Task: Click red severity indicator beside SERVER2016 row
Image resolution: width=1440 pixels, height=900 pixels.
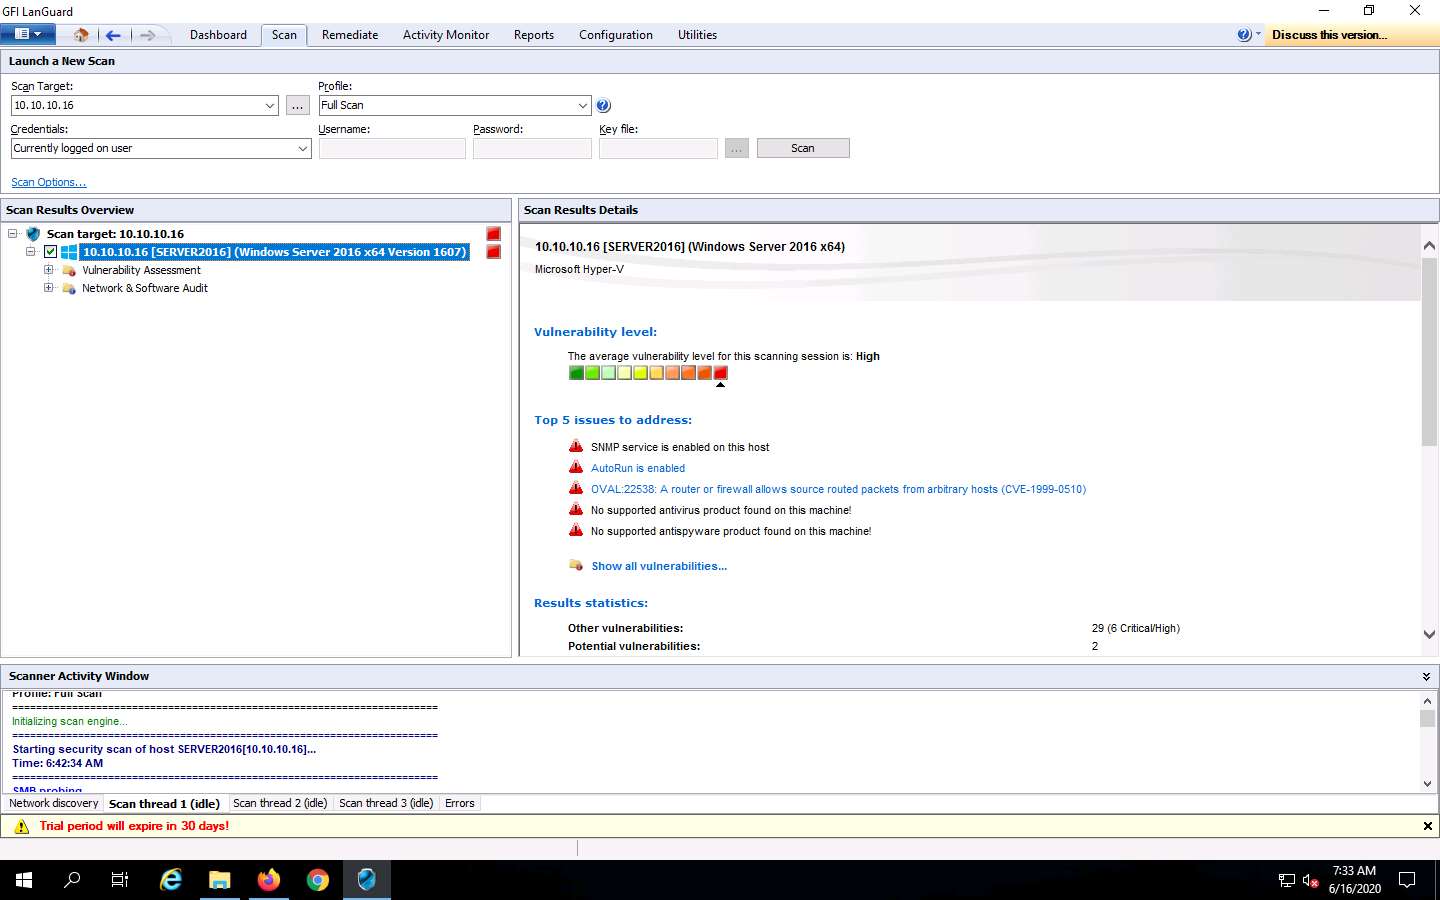Action: [x=493, y=252]
